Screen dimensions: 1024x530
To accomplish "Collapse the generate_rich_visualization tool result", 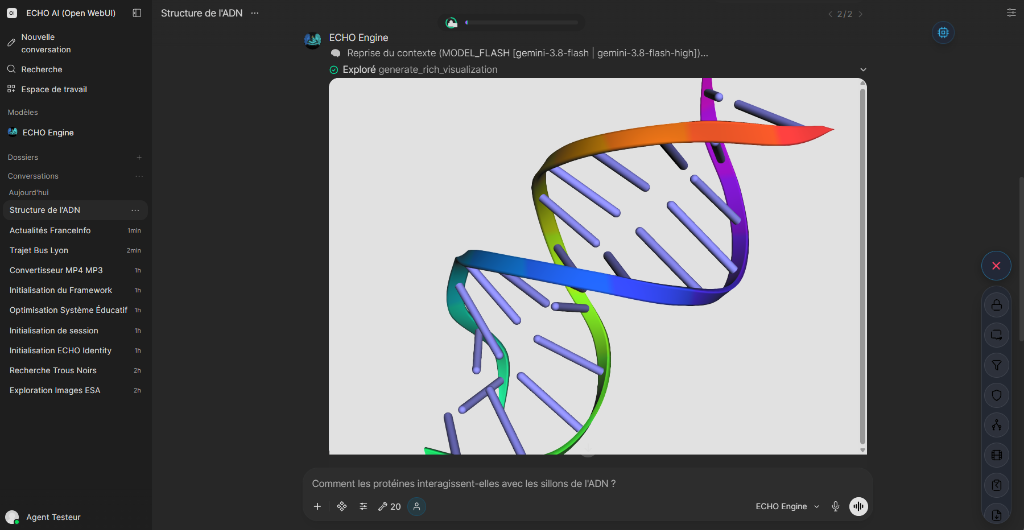I will coord(863,70).
